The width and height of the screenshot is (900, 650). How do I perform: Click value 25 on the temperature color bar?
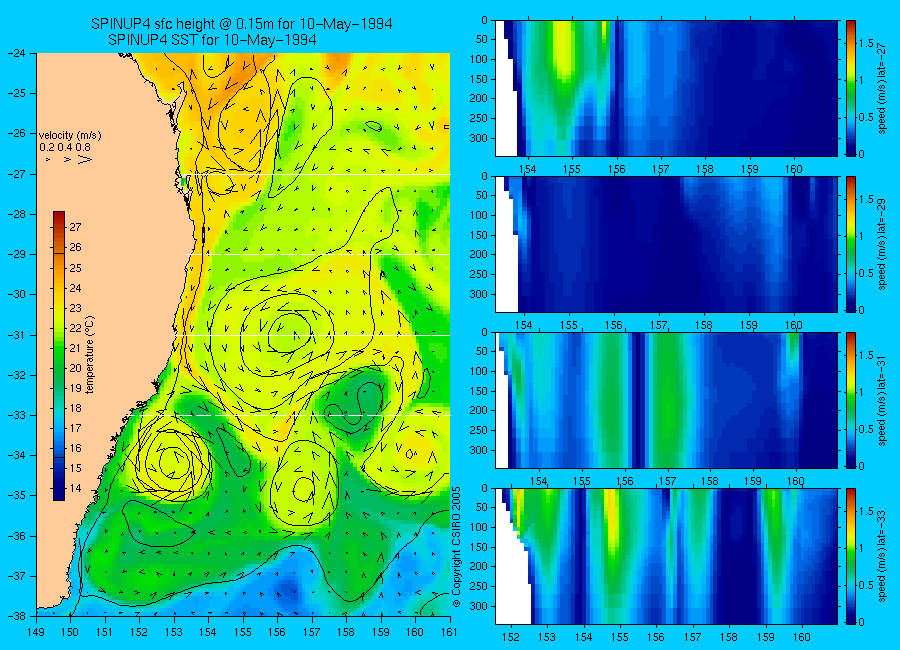[75, 268]
